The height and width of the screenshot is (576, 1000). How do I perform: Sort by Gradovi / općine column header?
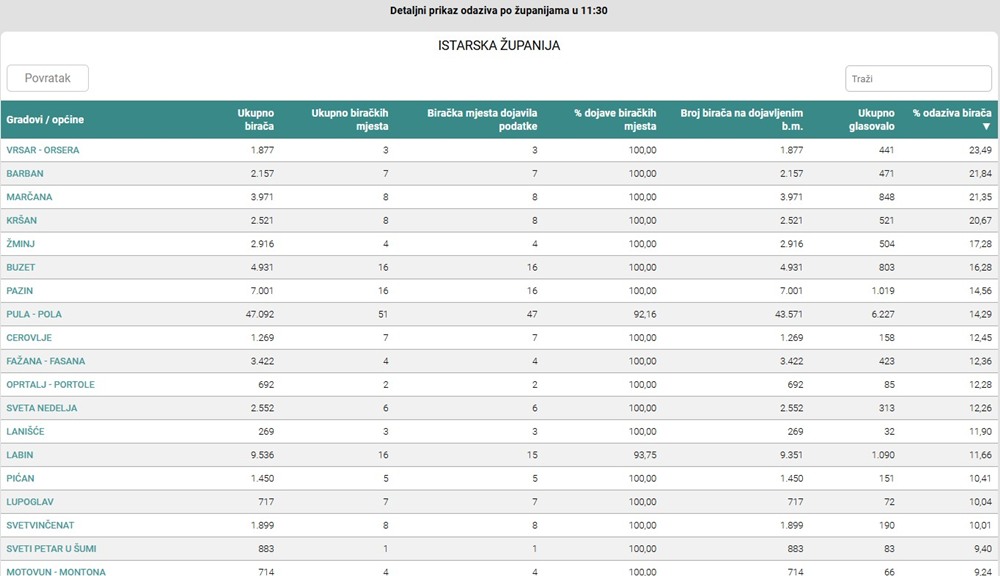45,120
